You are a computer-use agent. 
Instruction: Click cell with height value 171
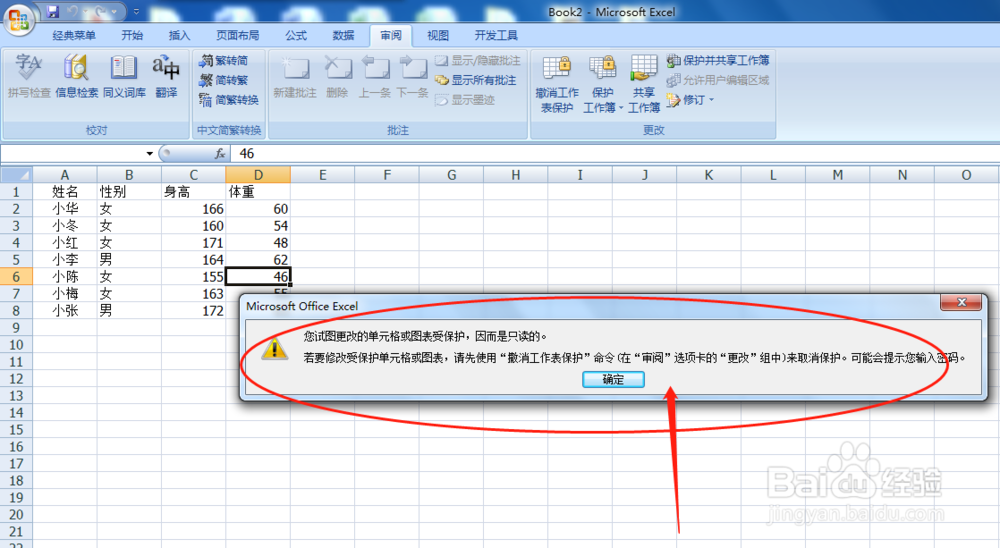coord(194,243)
